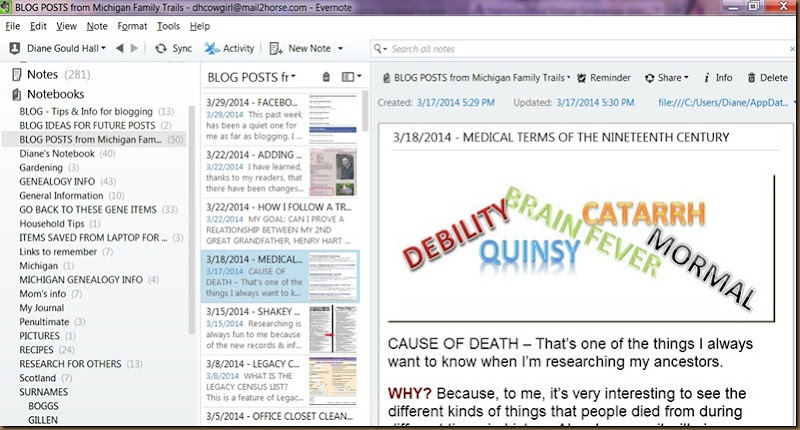This screenshot has height=430, width=800.
Task: Click the Updated date 3/17/2014 5:30 PM
Action: 595,103
